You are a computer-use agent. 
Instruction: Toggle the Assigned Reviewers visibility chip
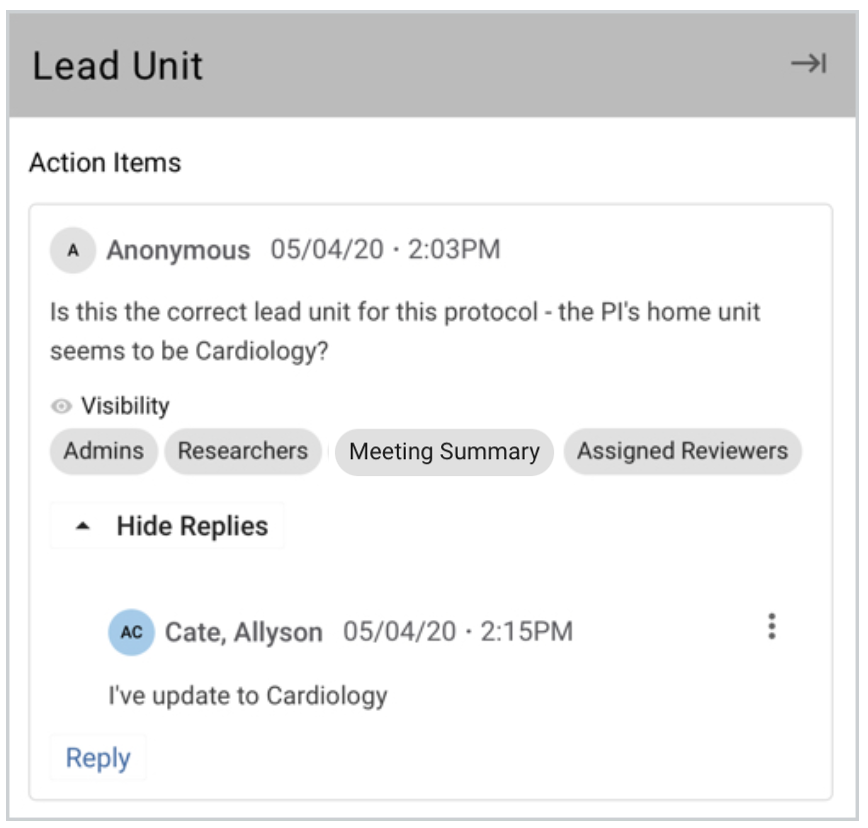(x=683, y=451)
